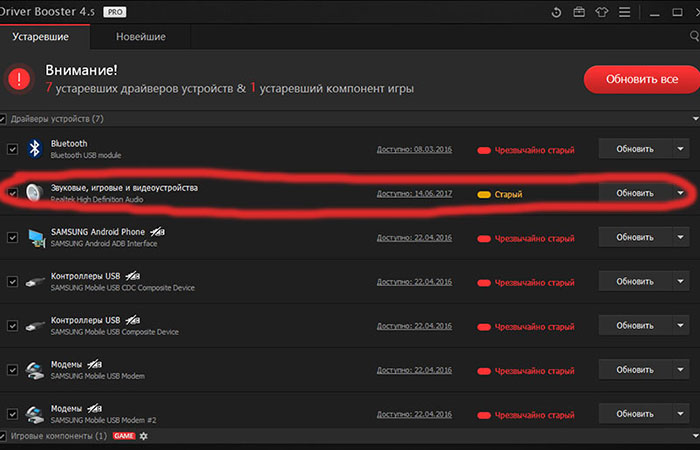
Task: Open the dropdown arrow for SAMSUNG Android Phone update
Action: tap(680, 237)
